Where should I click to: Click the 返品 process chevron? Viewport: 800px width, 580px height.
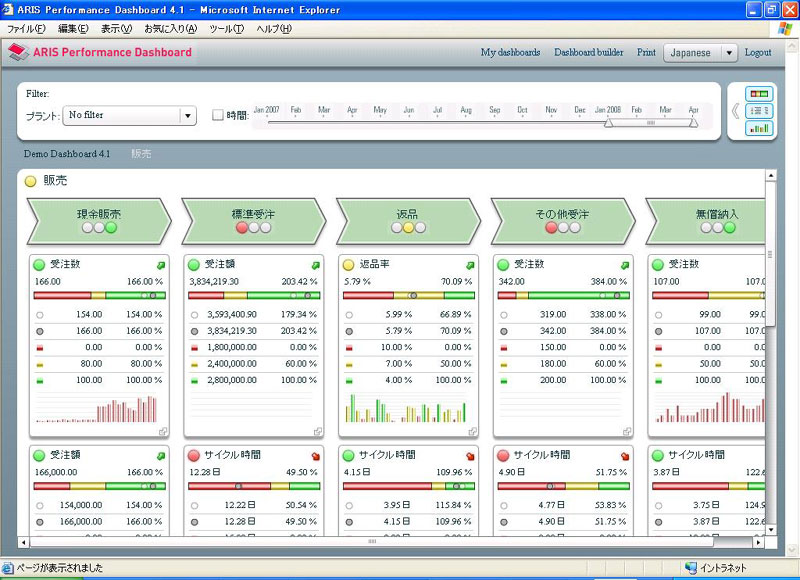click(408, 221)
